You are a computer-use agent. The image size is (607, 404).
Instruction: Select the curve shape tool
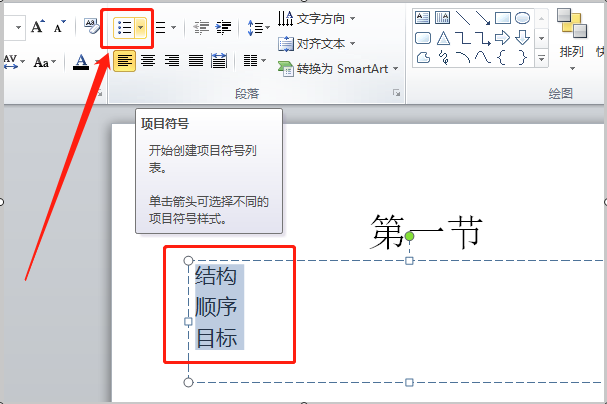483,58
